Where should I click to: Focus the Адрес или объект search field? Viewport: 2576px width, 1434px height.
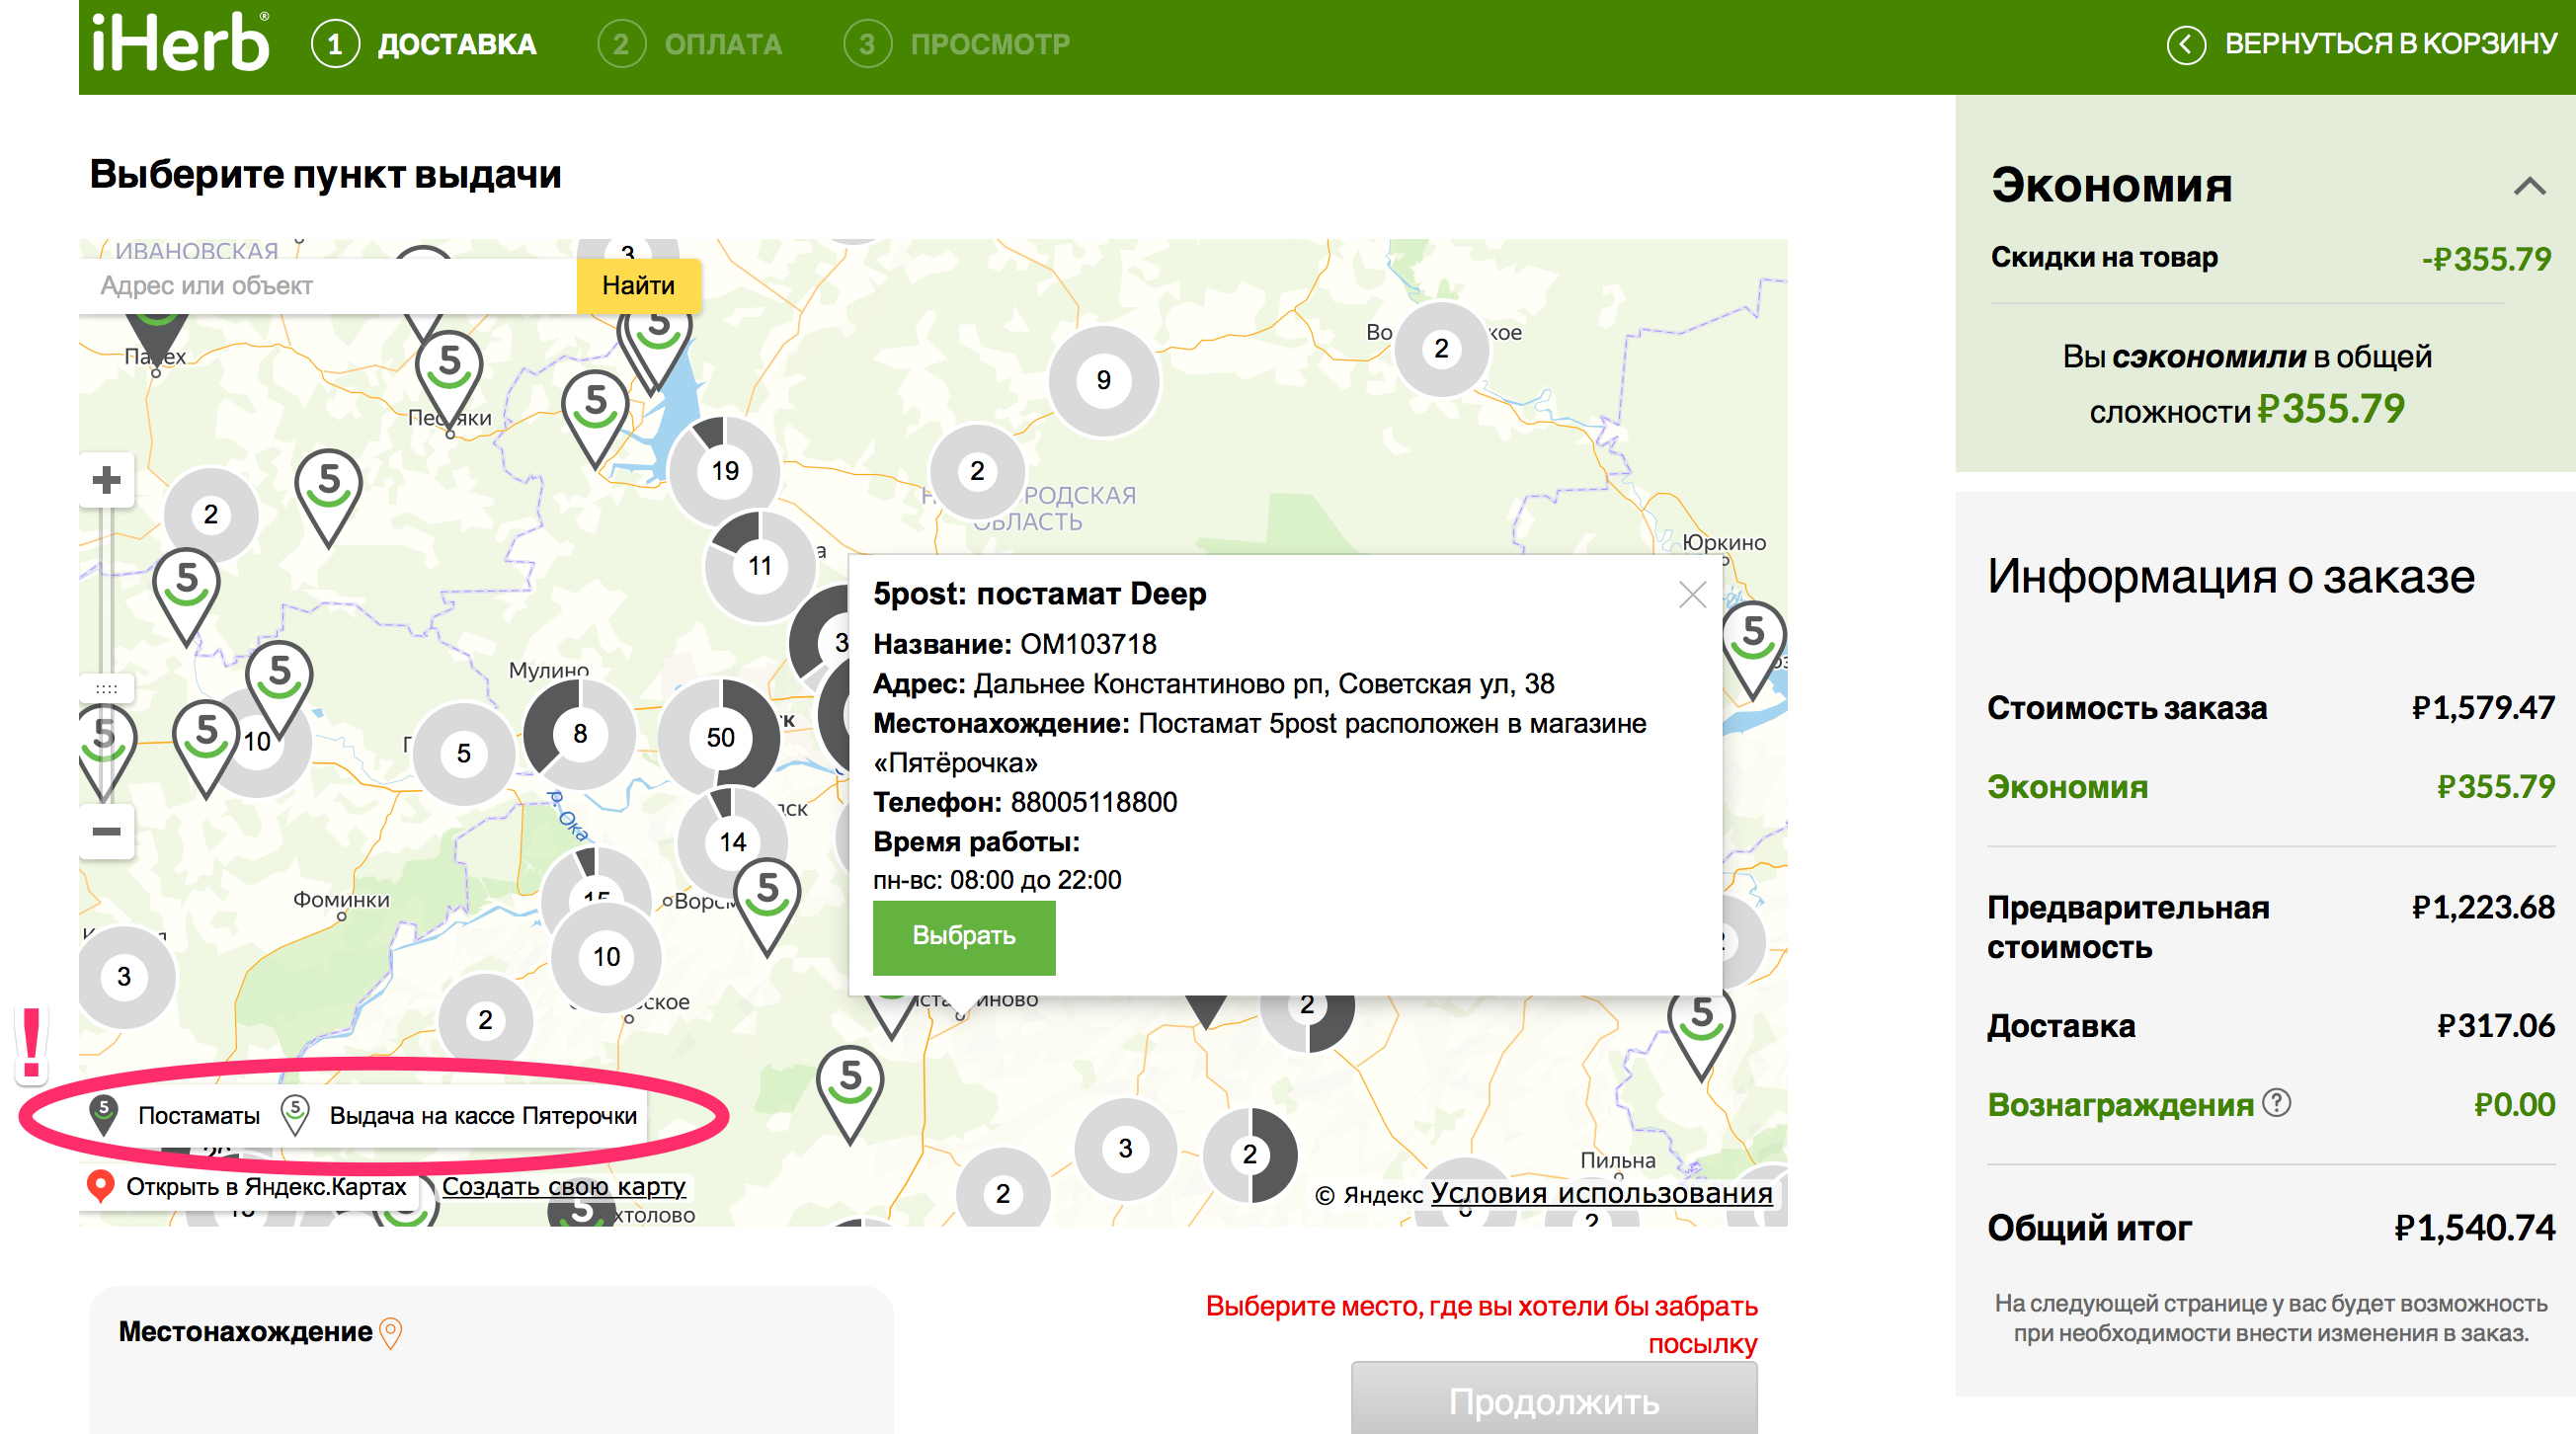(x=328, y=285)
